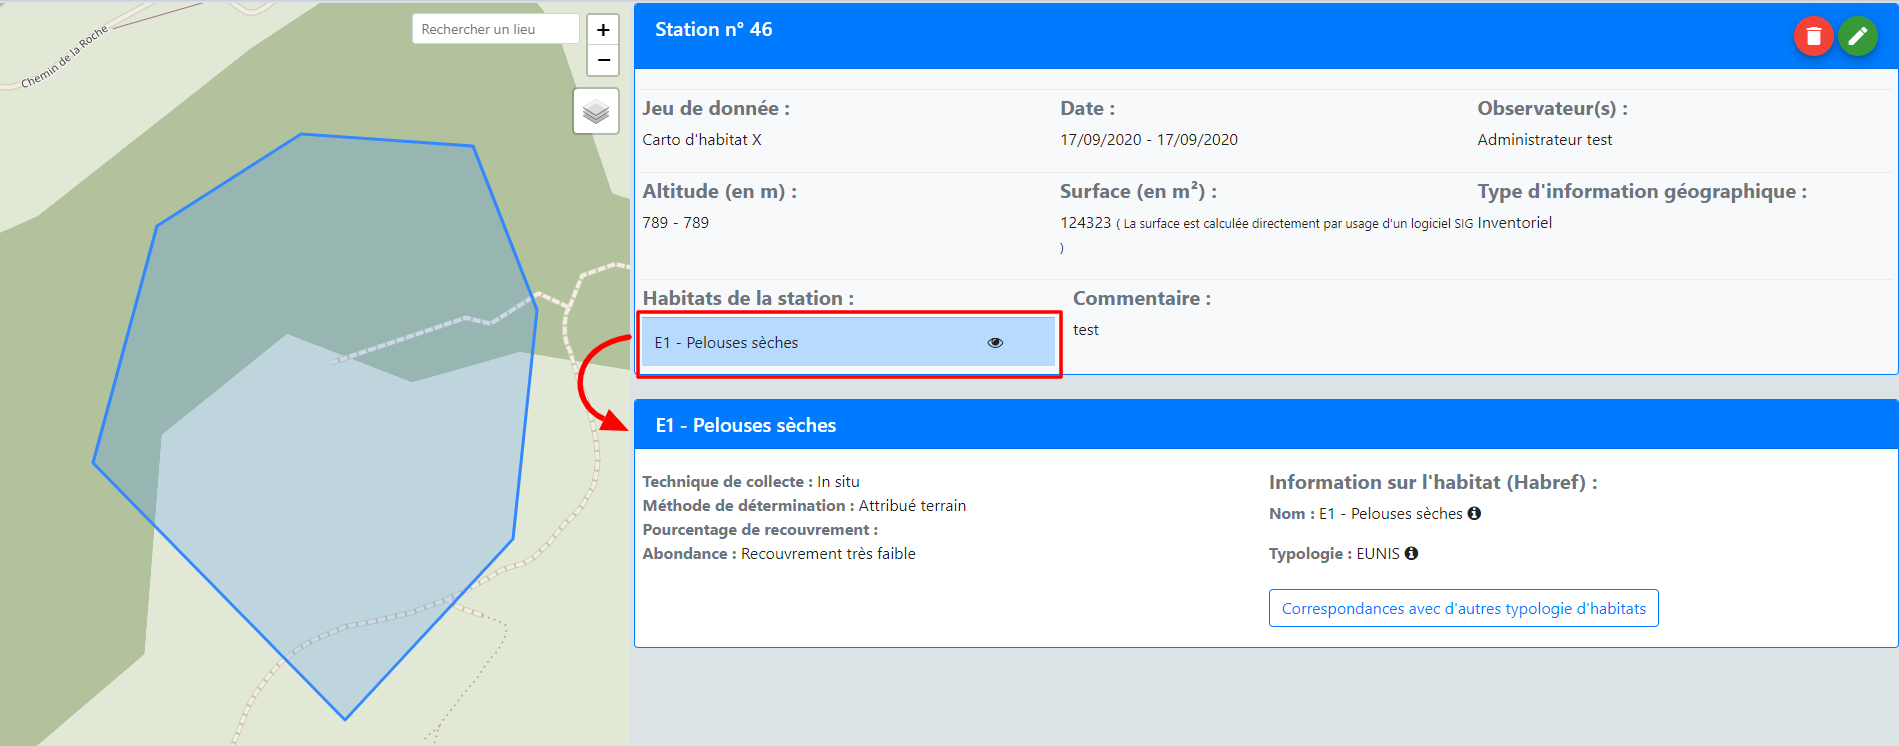Viewport: 1899px width, 746px height.
Task: Show habitat details via eye icon
Action: pos(995,343)
